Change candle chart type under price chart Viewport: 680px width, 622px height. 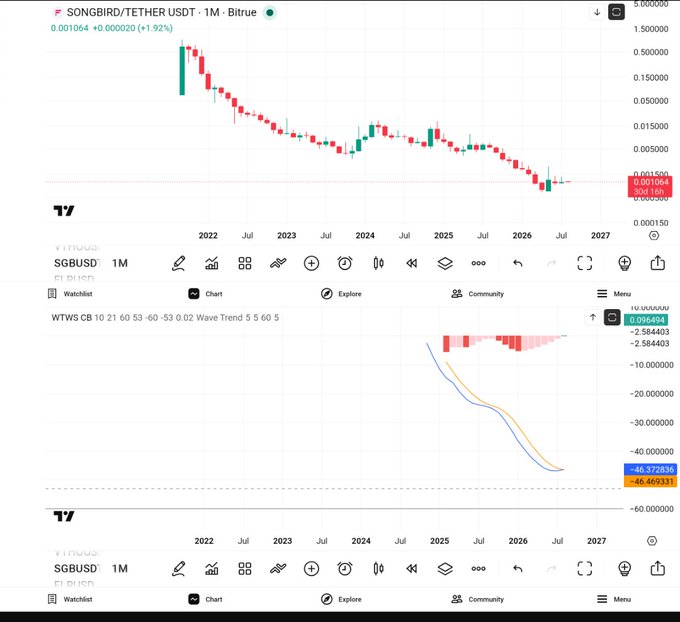[x=378, y=263]
